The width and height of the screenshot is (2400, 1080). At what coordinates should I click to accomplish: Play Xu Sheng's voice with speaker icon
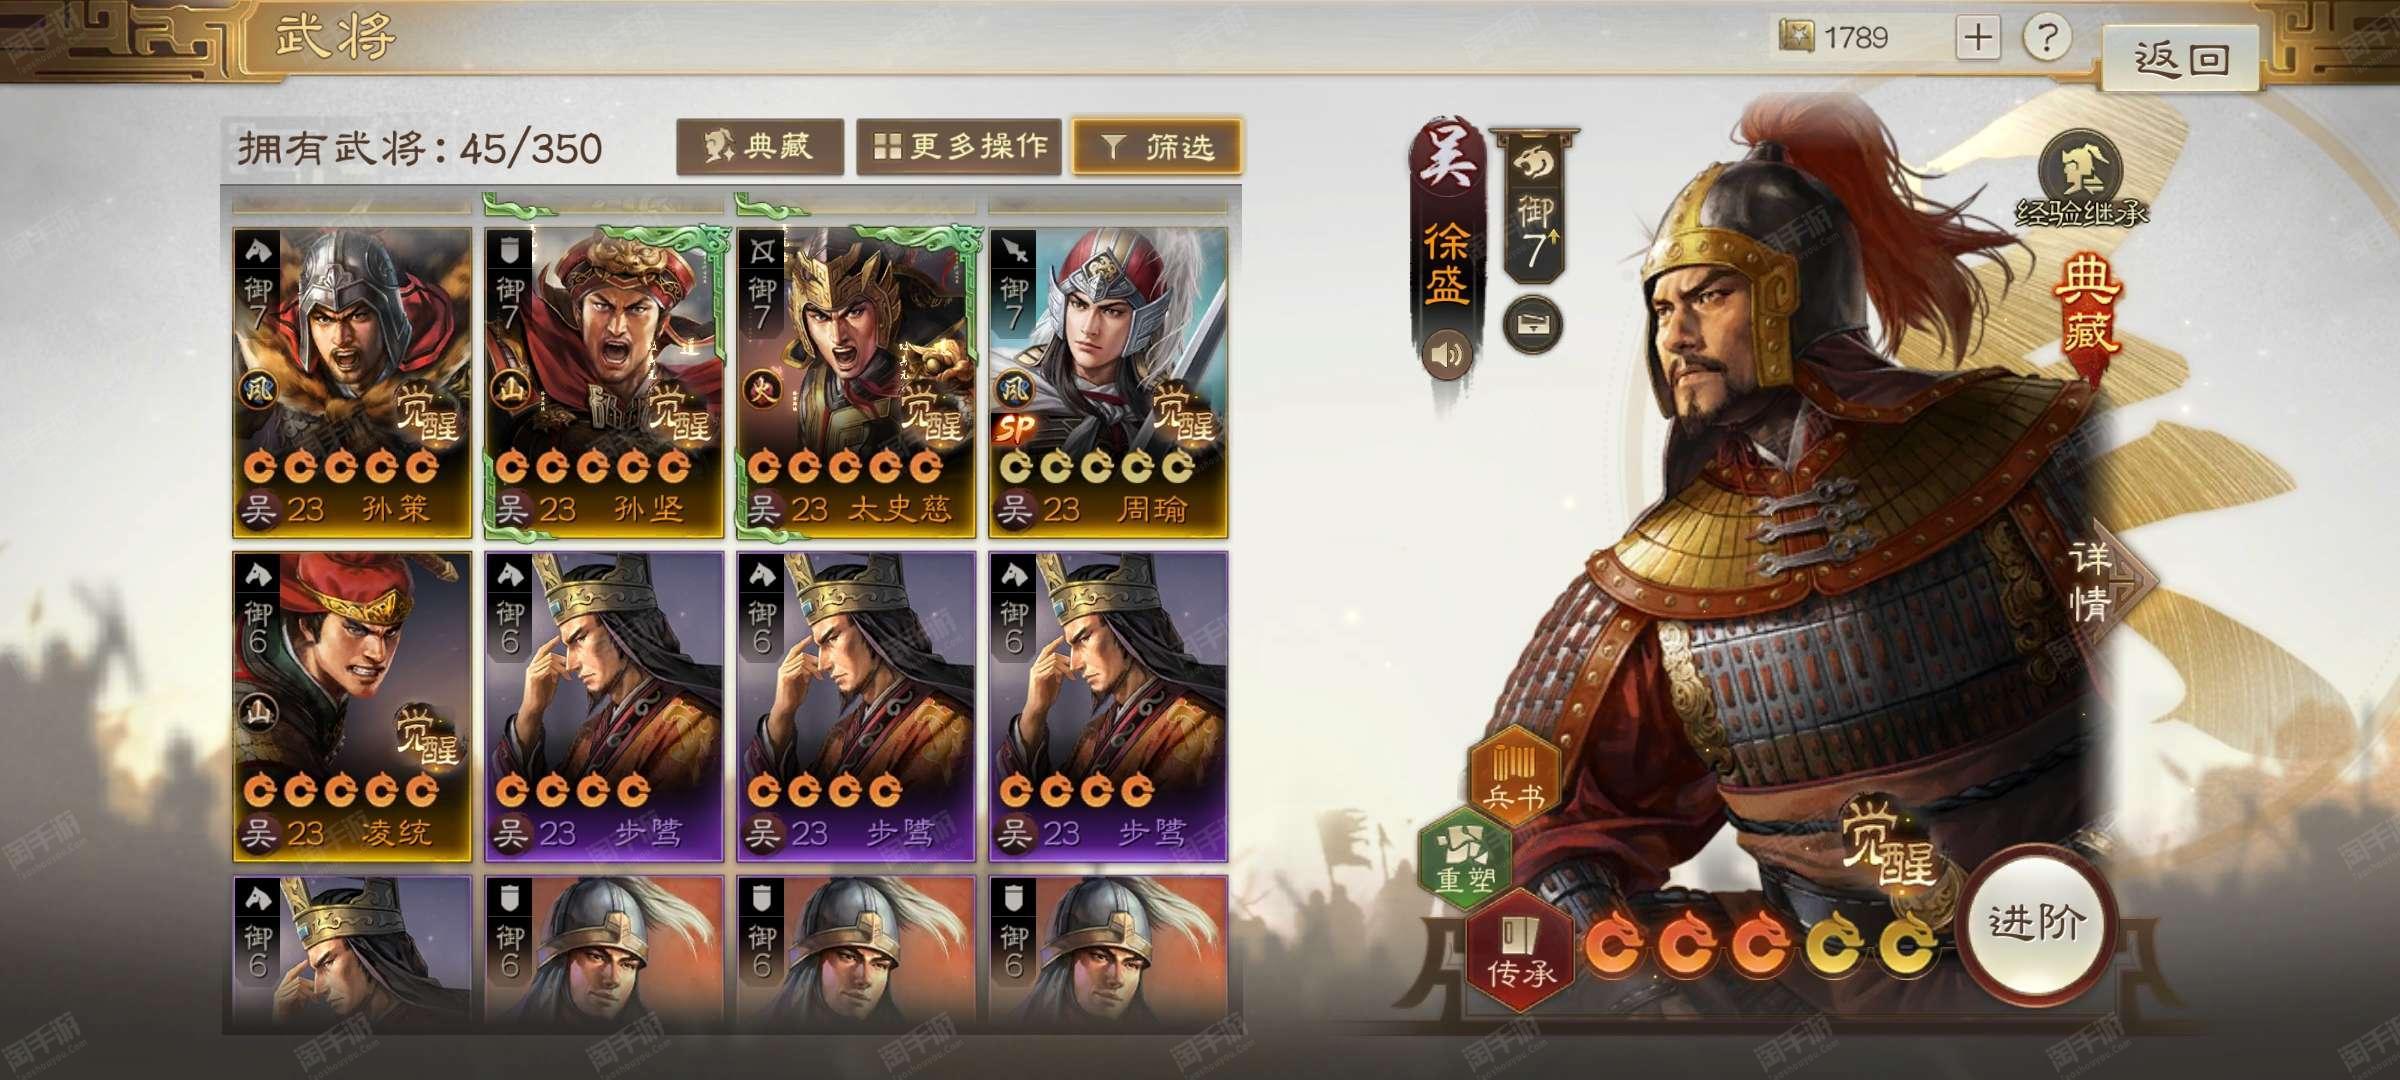1447,352
